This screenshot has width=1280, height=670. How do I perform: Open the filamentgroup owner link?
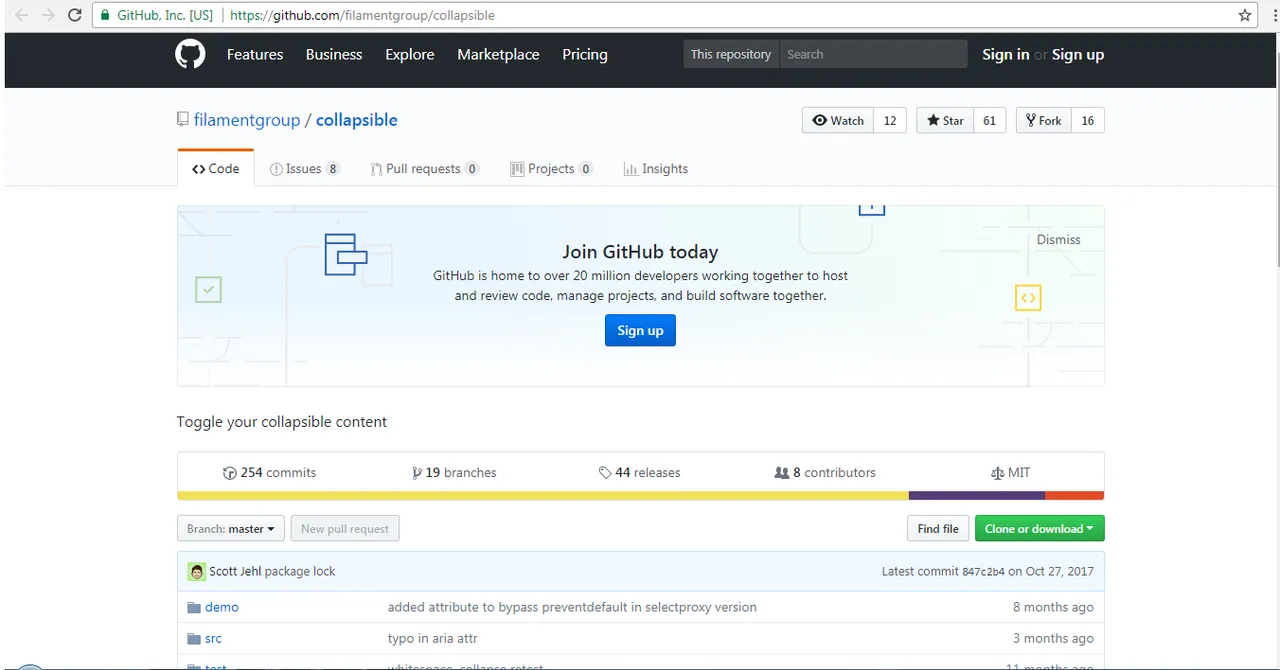pyautogui.click(x=247, y=120)
